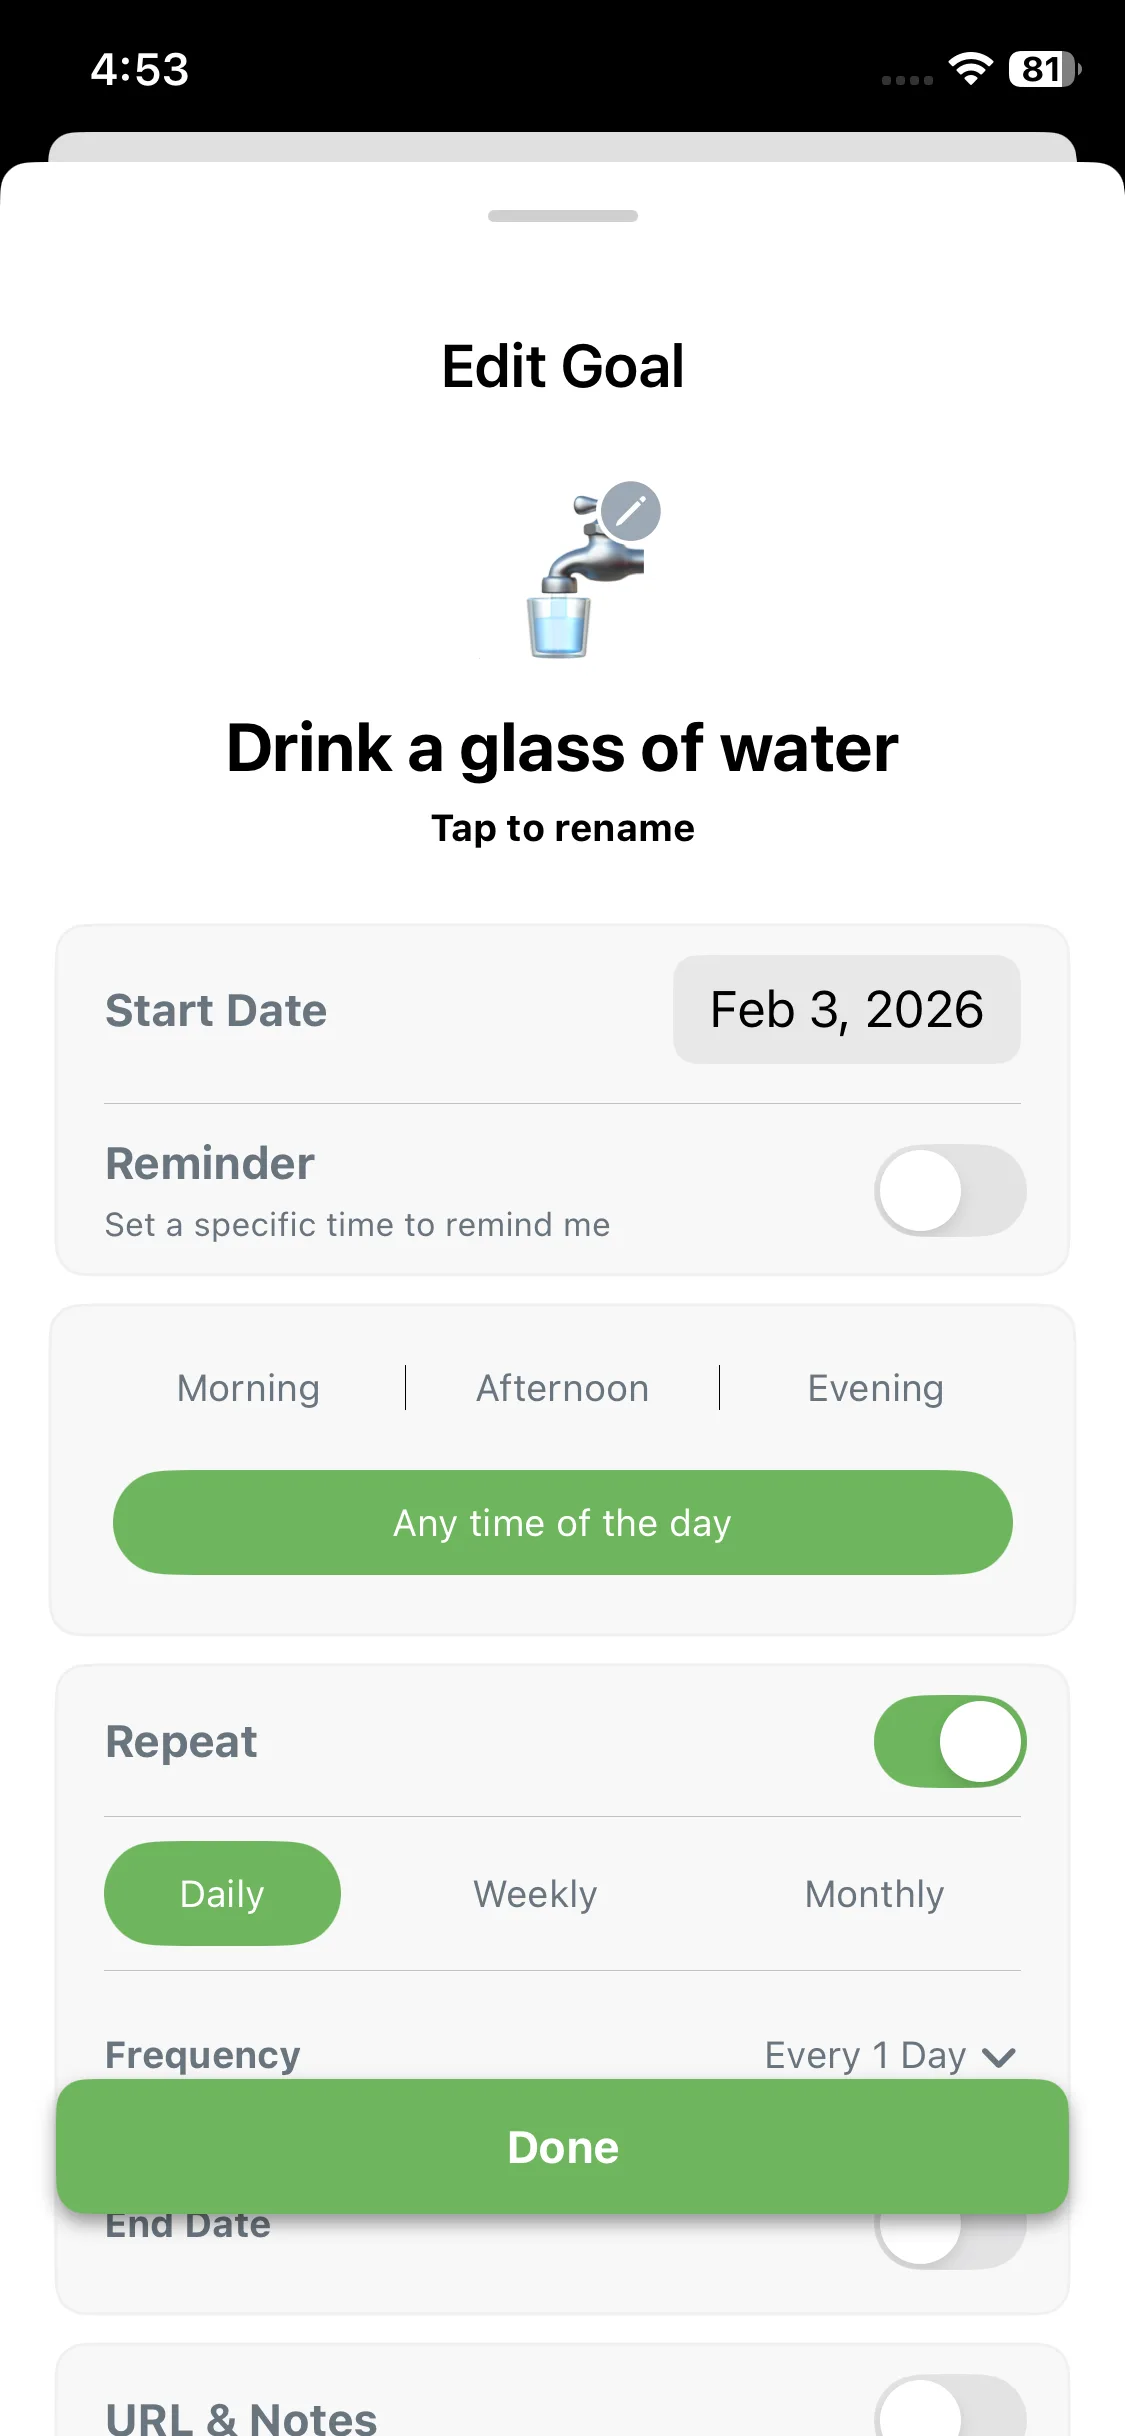
Task: Select the Daily repeat option
Action: point(222,1894)
